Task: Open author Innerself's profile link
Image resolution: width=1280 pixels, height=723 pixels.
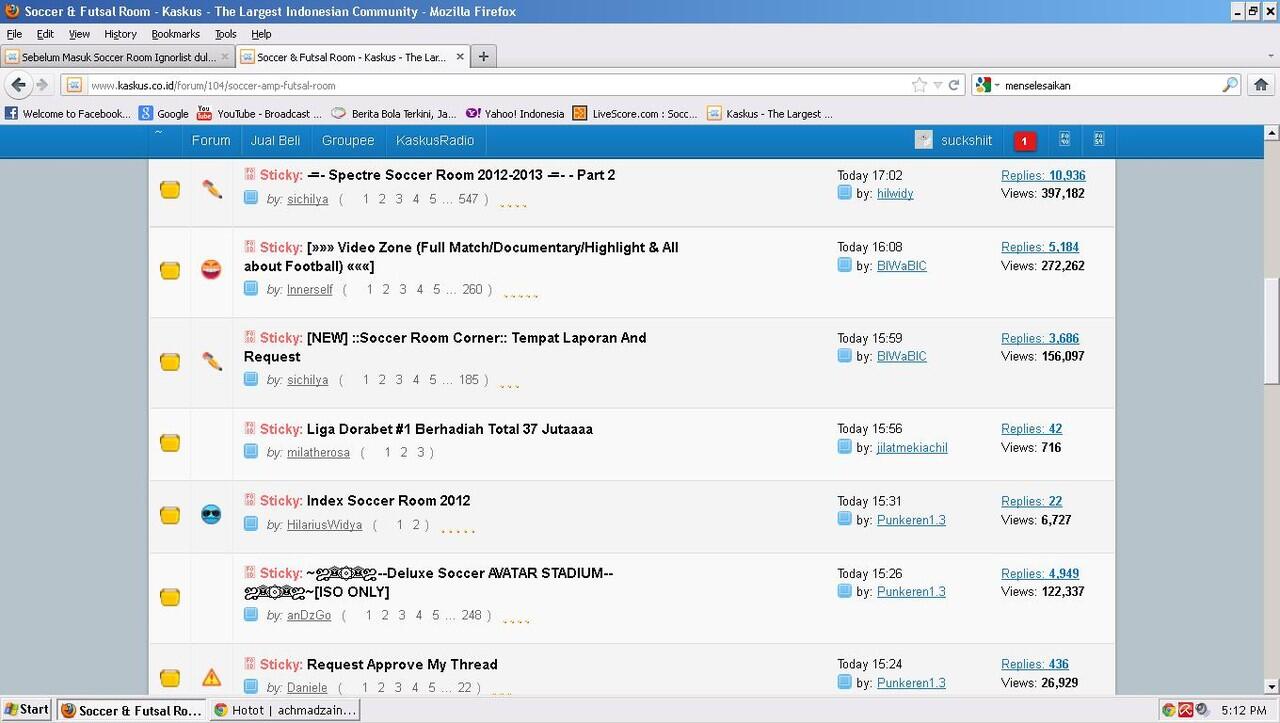Action: [310, 289]
